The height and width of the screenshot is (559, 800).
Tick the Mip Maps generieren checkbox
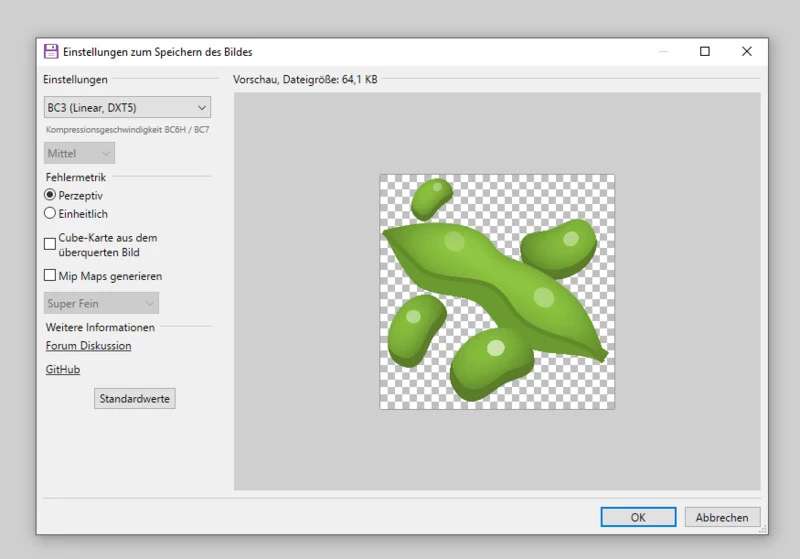[x=51, y=276]
